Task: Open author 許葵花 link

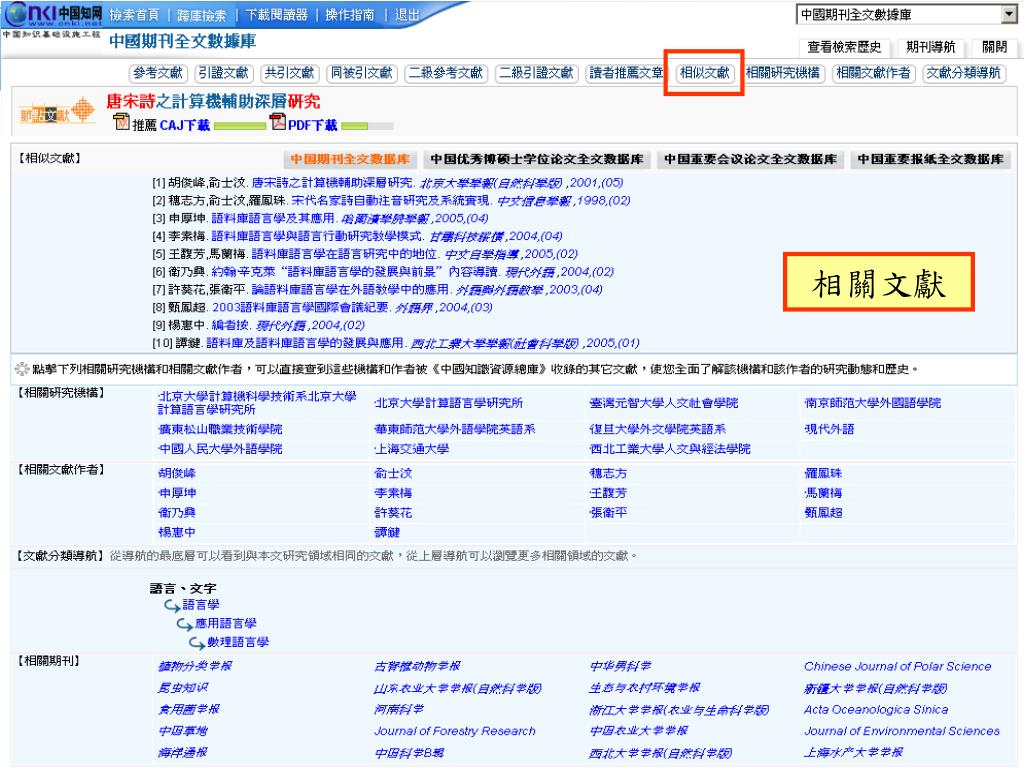Action: (x=392, y=513)
